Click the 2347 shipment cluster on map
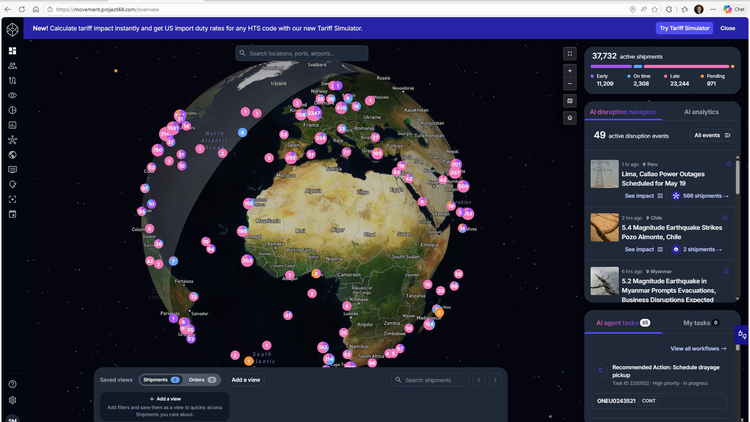This screenshot has width=750, height=422. (314, 113)
